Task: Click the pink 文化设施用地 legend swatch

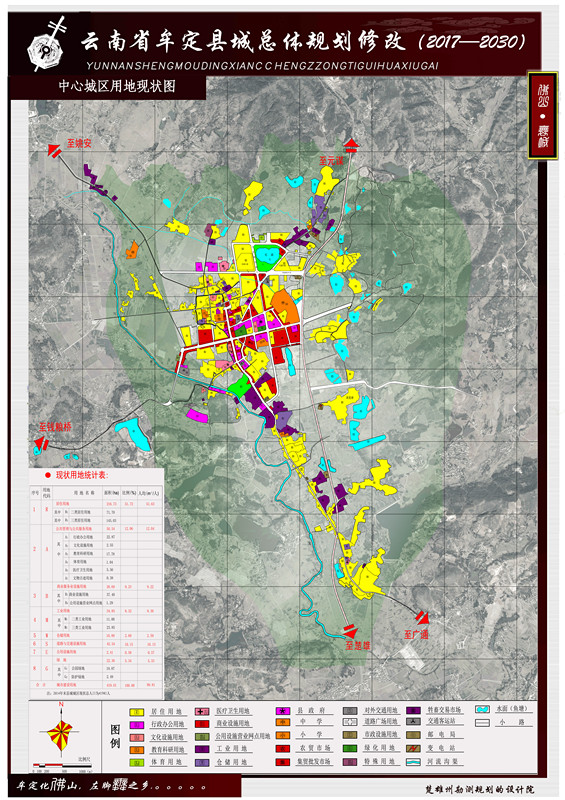Action: [x=137, y=737]
